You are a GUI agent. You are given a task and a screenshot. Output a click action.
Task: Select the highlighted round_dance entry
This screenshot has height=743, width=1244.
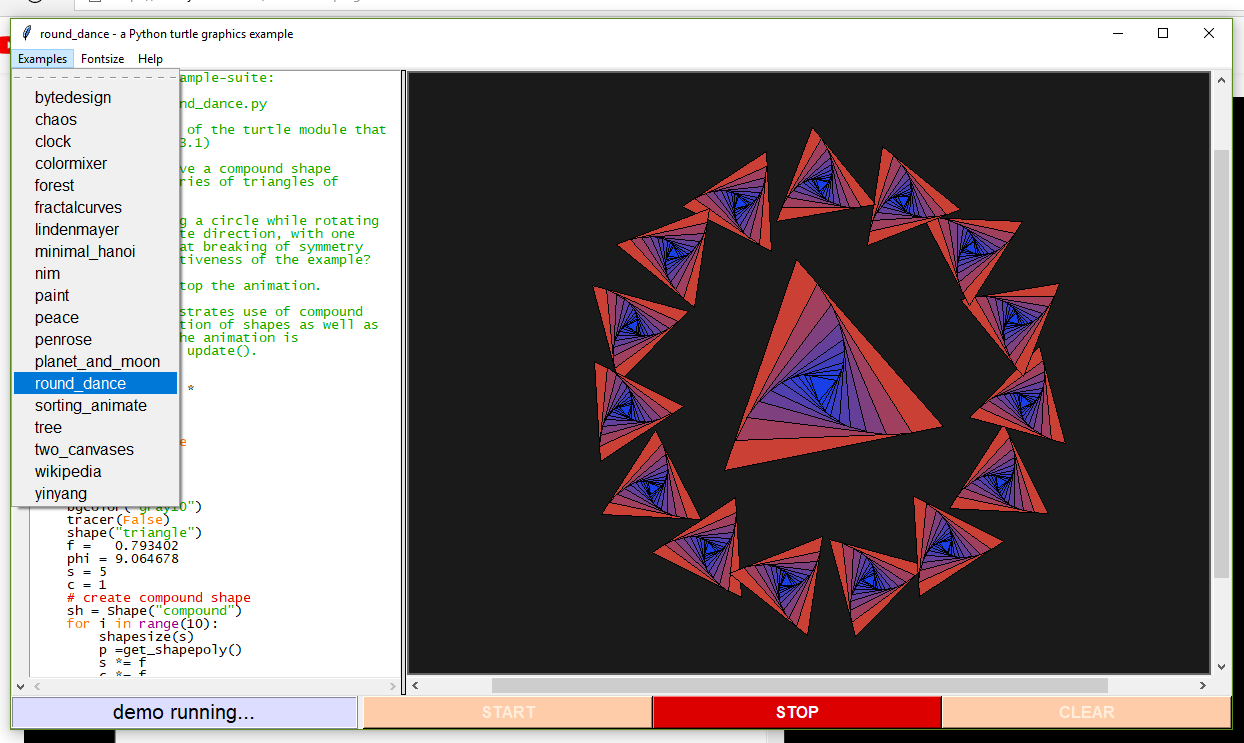coord(80,384)
